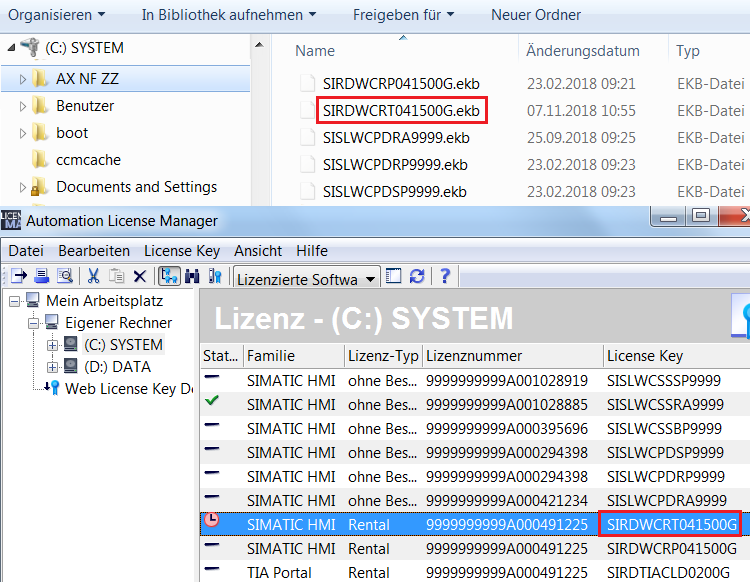
Task: Collapse the (C:) SYSTEM node in Explorer
Action: coord(11,47)
